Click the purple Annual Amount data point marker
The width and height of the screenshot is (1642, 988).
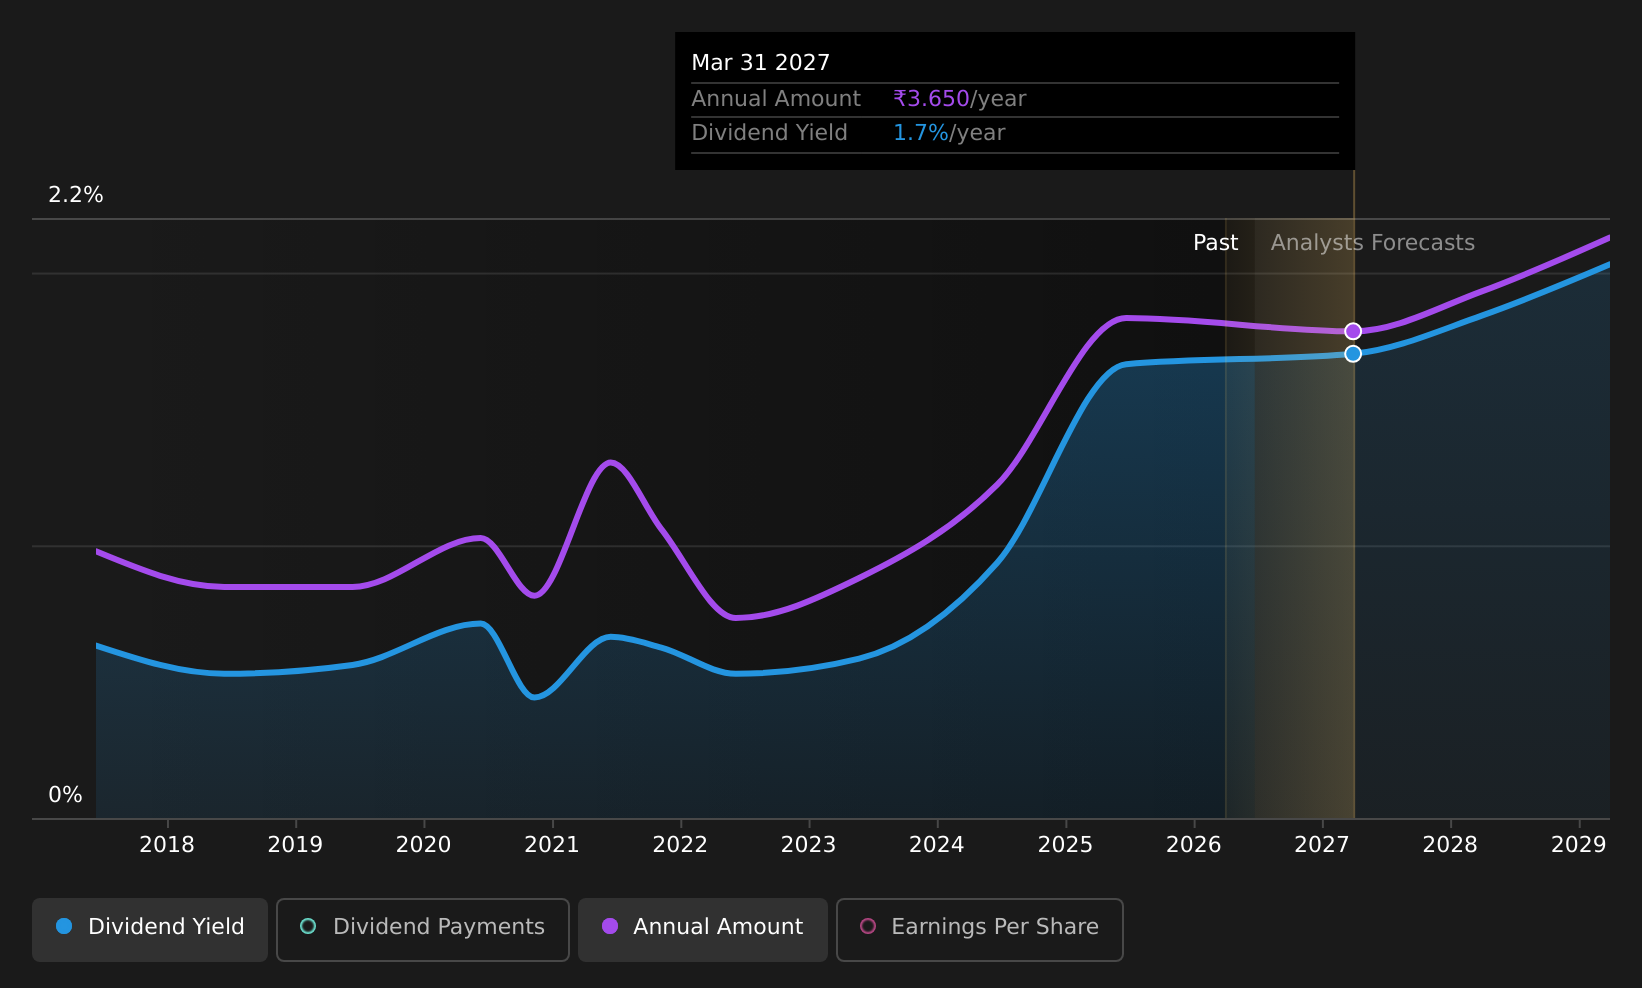pos(1353,331)
